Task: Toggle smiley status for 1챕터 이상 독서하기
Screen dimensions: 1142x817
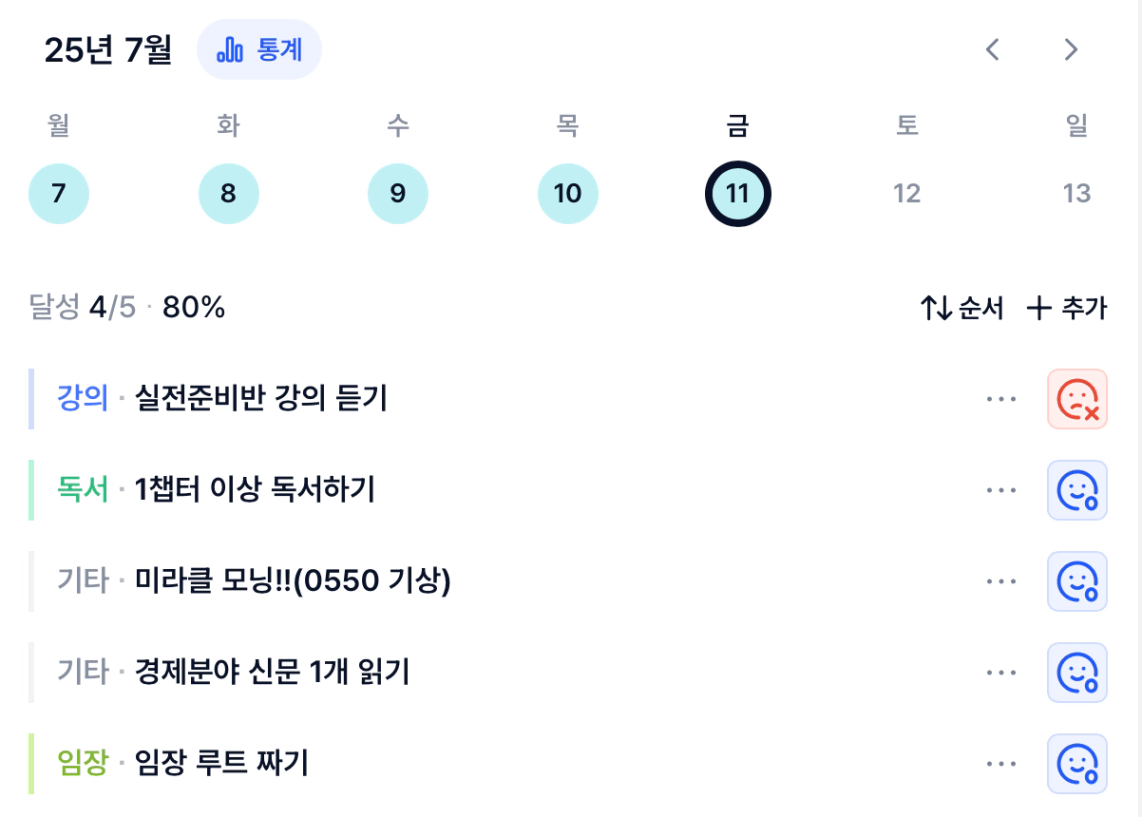Action: click(1077, 490)
